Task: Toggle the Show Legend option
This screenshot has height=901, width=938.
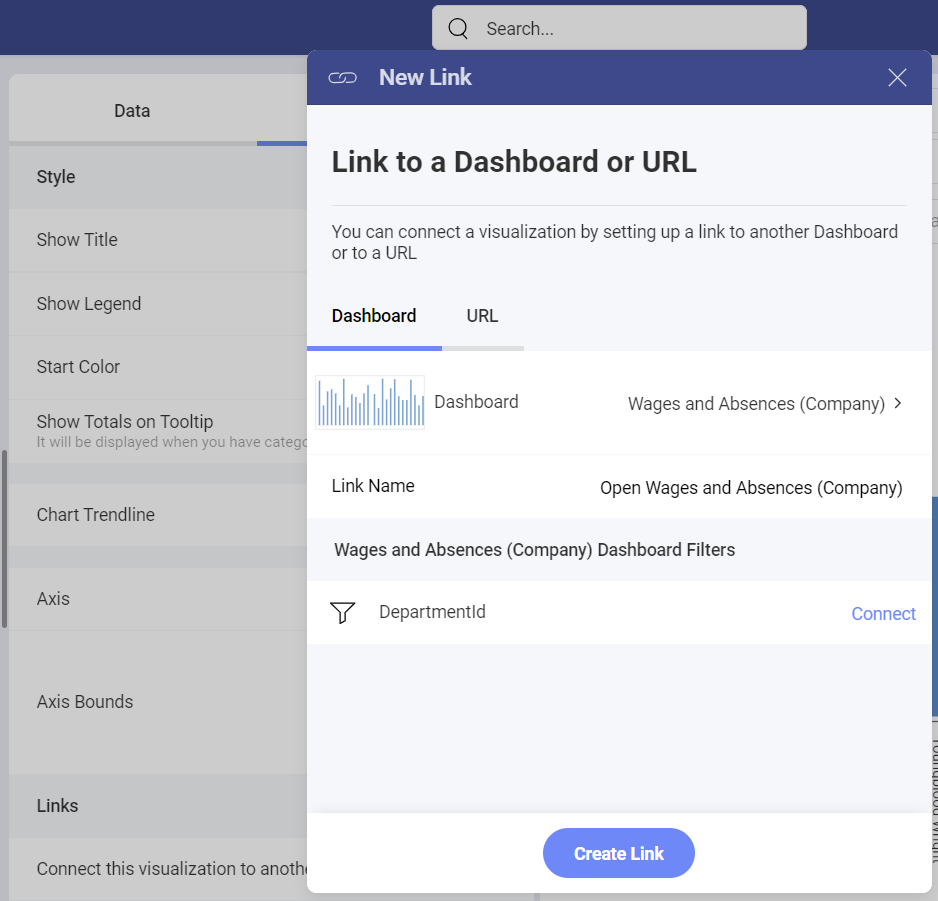Action: [x=89, y=304]
